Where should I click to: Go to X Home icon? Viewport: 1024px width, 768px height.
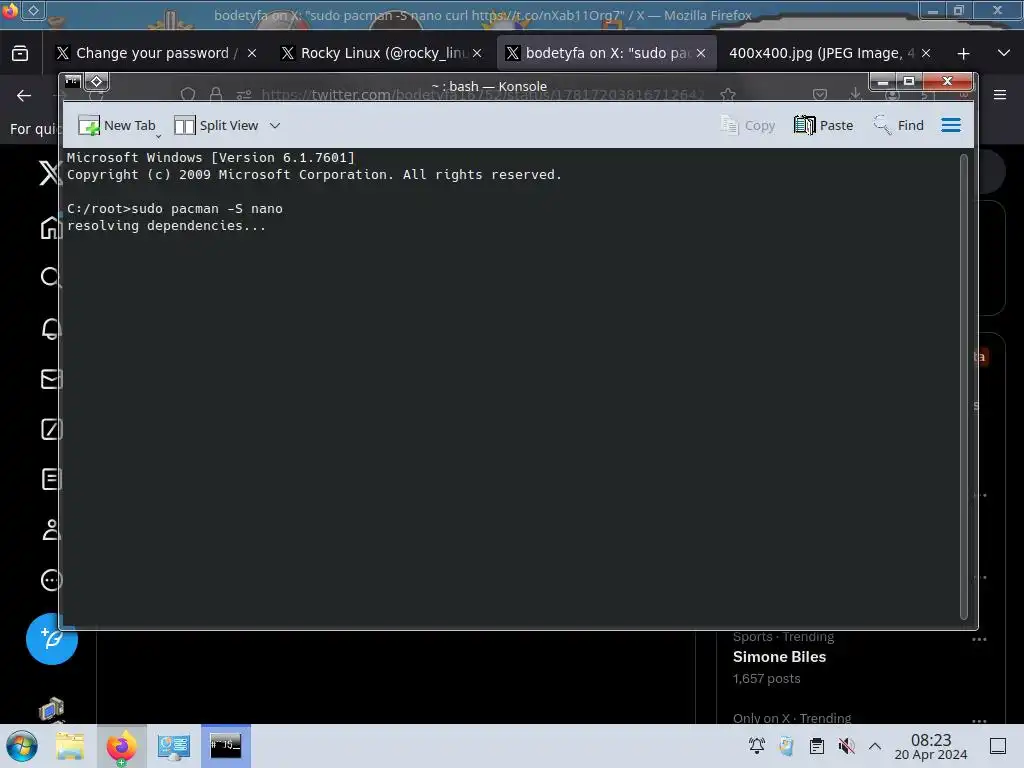tap(51, 227)
